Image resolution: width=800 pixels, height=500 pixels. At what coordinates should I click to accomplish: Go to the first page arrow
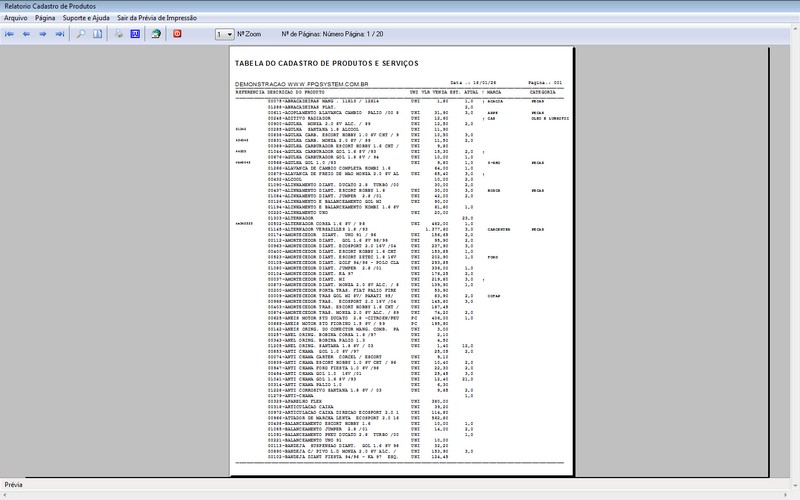click(10, 33)
